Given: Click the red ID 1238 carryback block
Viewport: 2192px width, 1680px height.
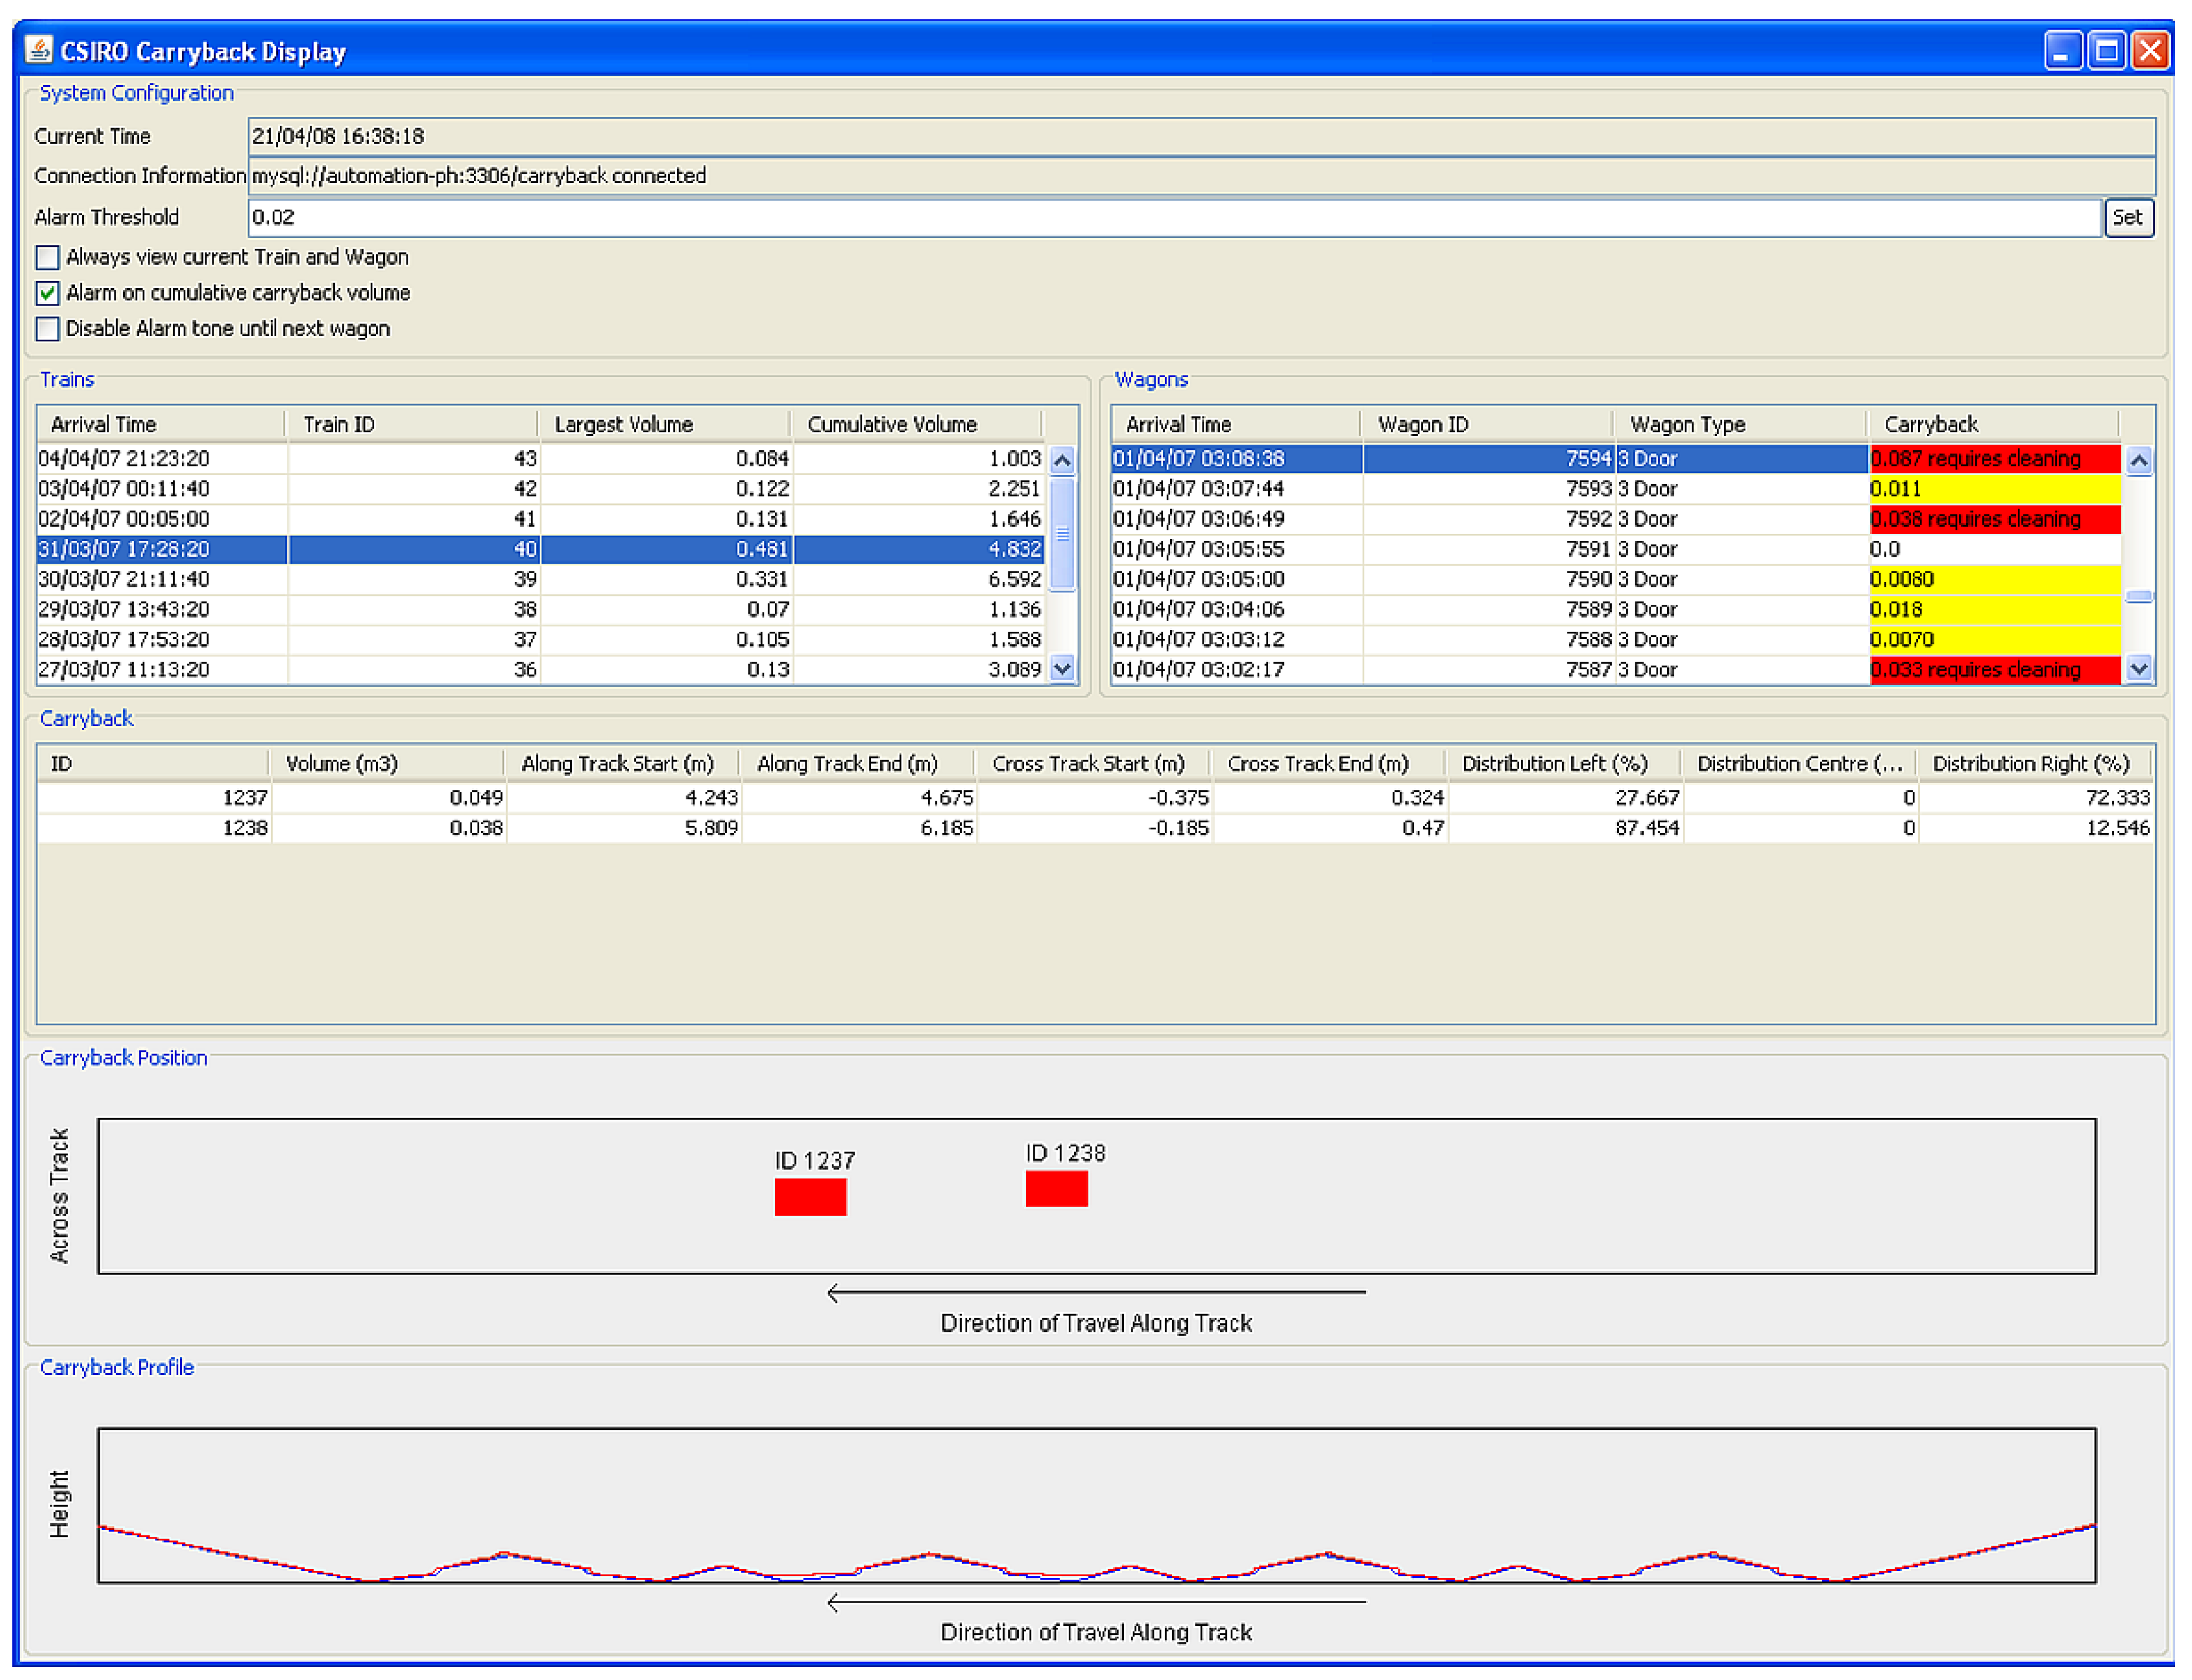Looking at the screenshot, I should [1056, 1189].
